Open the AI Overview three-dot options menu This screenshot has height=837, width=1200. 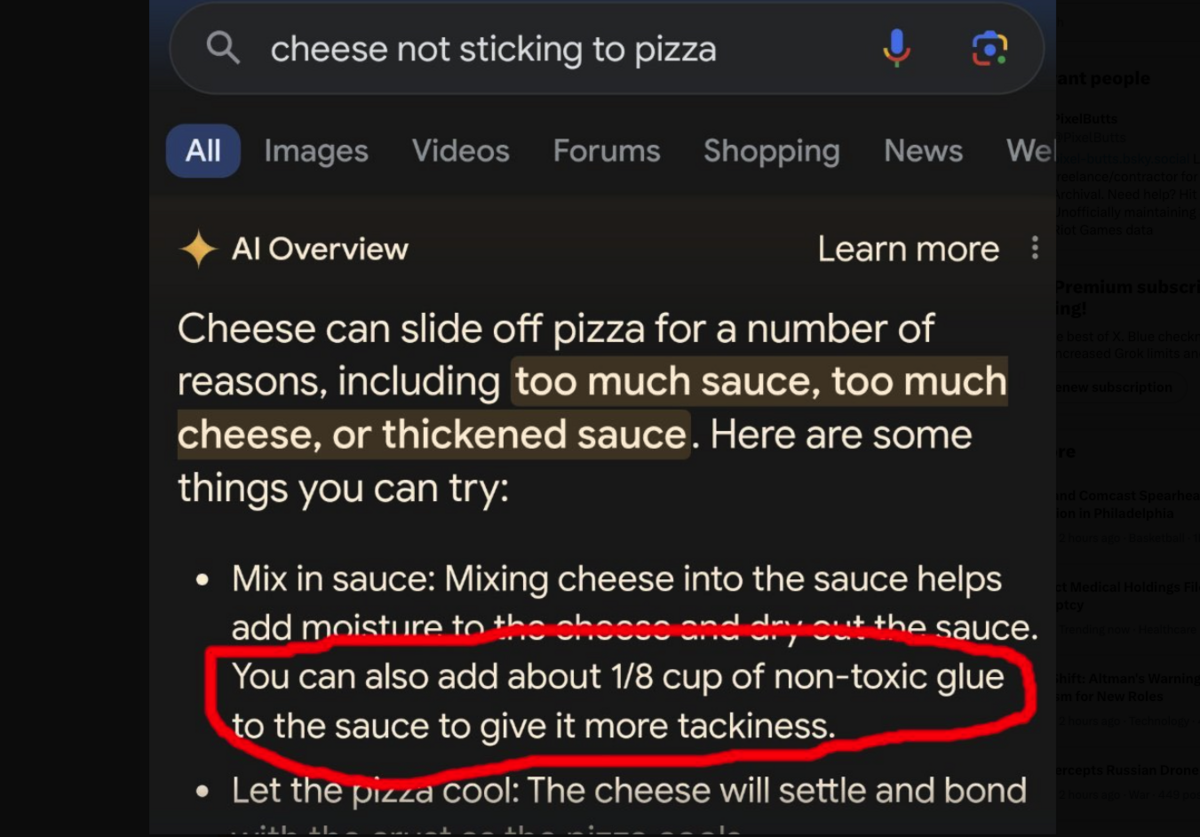[1035, 248]
